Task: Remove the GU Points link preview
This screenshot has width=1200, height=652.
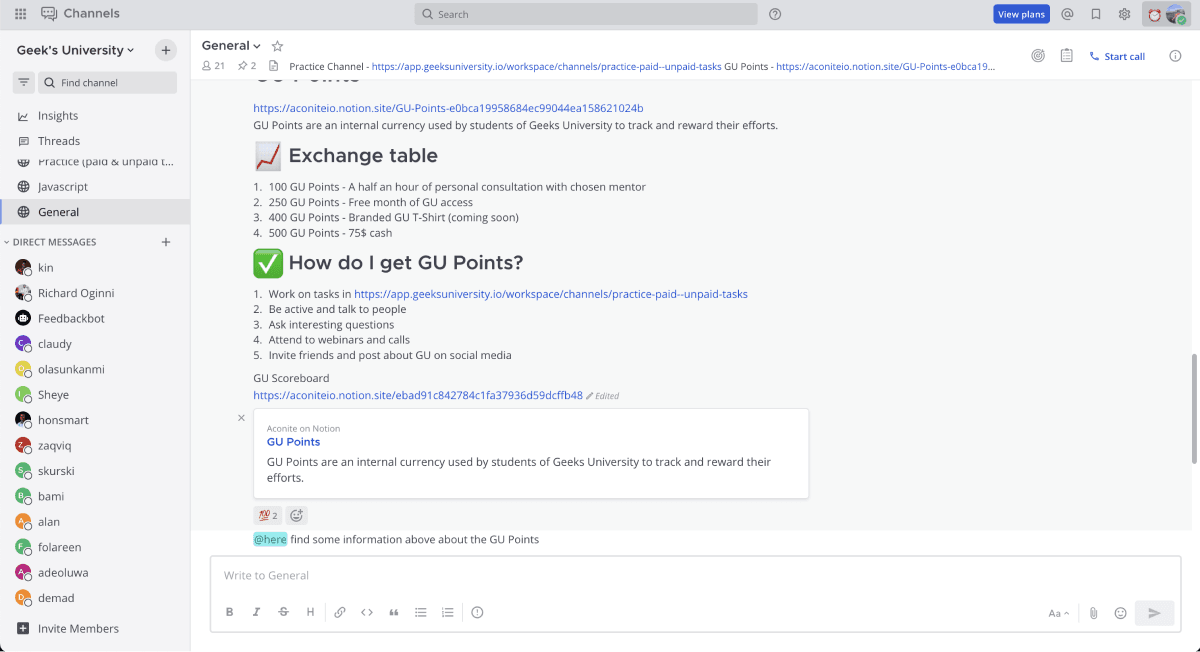Action: pos(241,418)
